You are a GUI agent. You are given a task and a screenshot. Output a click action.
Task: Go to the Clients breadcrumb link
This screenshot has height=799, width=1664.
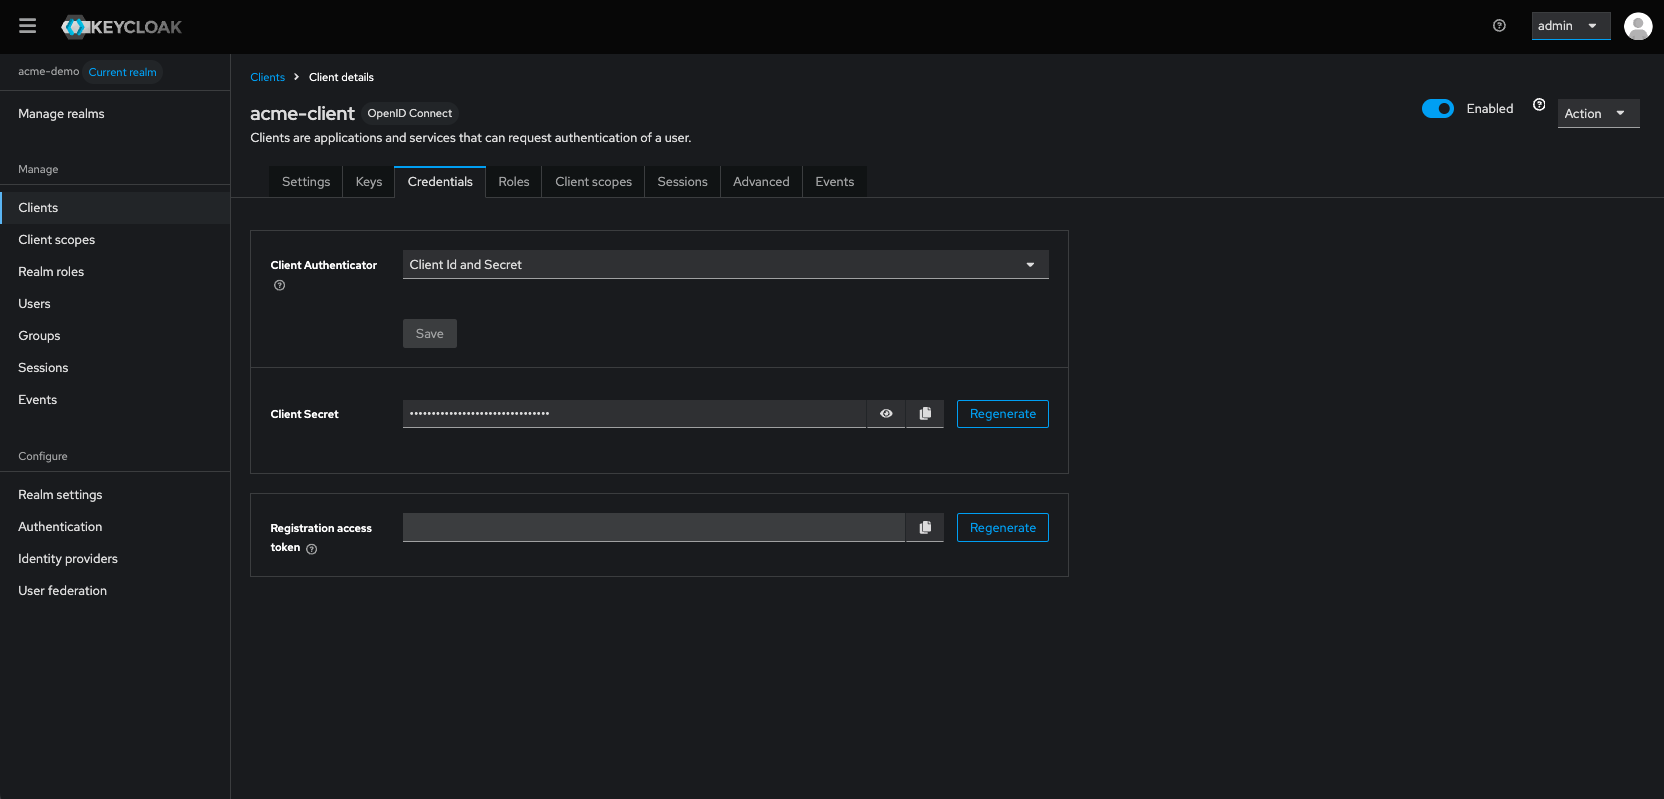[268, 77]
